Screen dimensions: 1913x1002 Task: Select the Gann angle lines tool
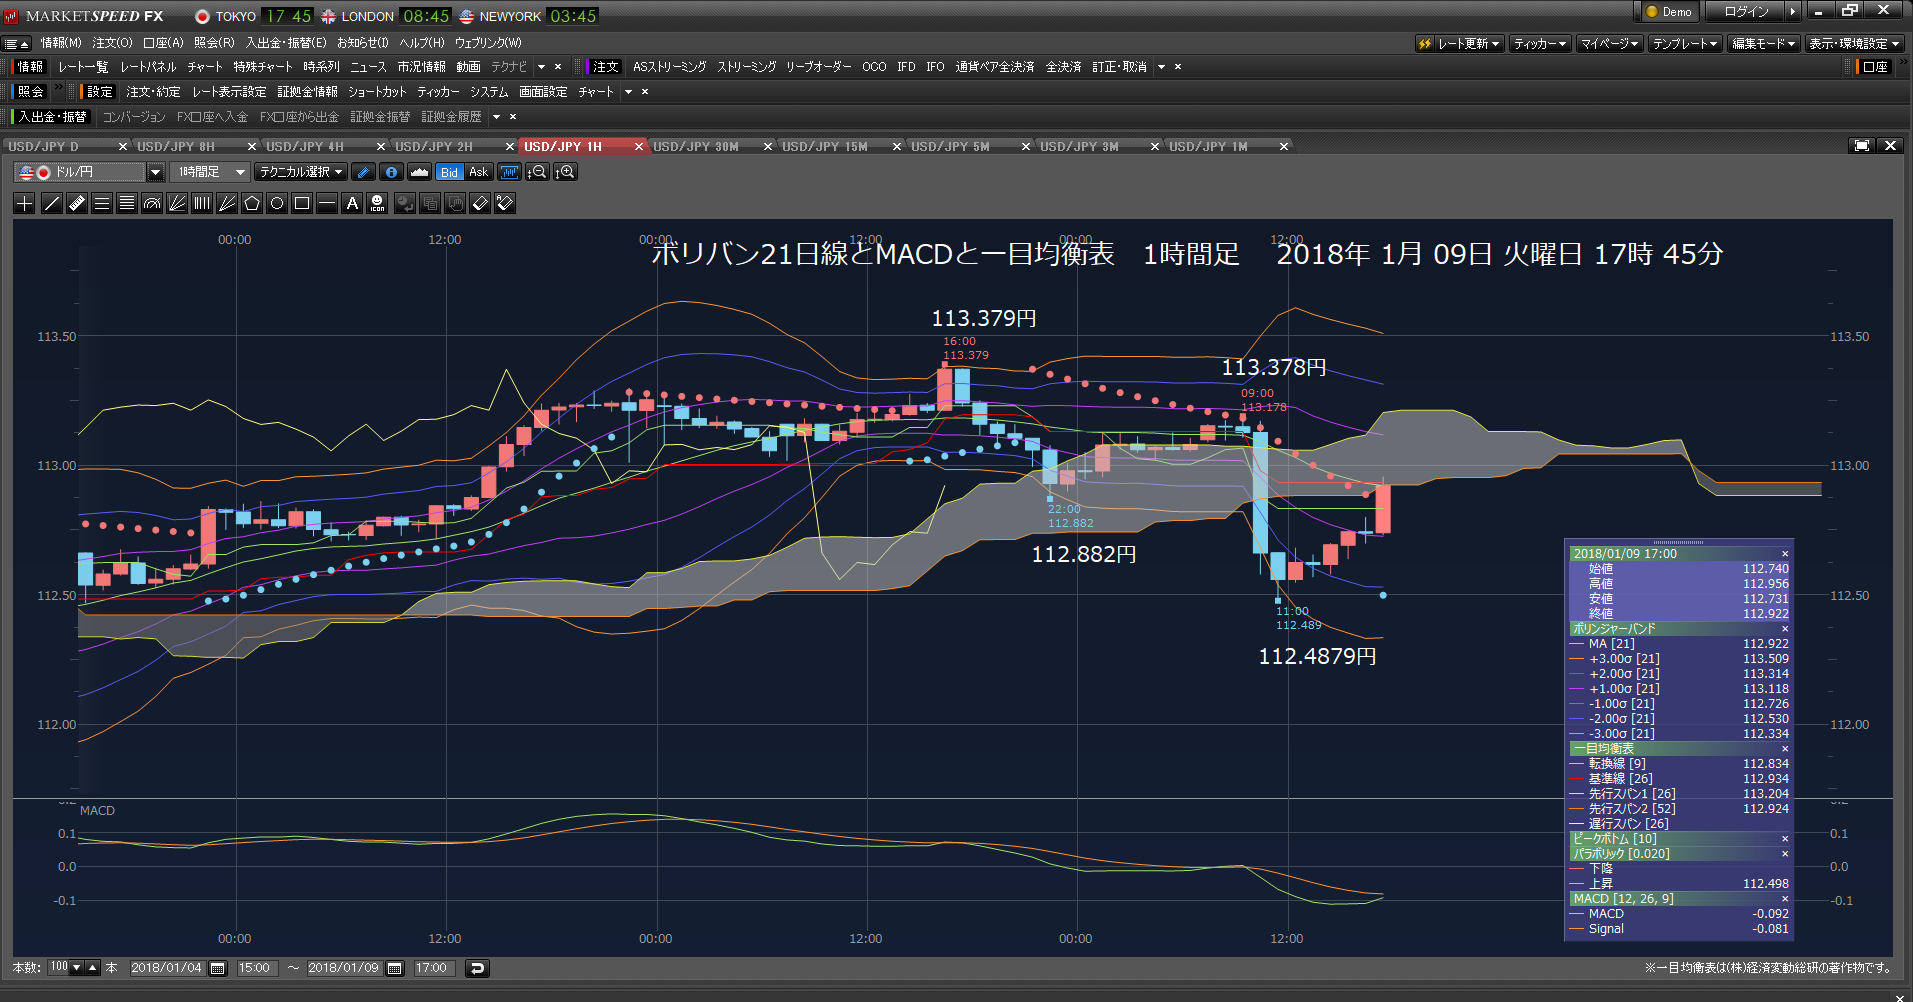(x=227, y=203)
